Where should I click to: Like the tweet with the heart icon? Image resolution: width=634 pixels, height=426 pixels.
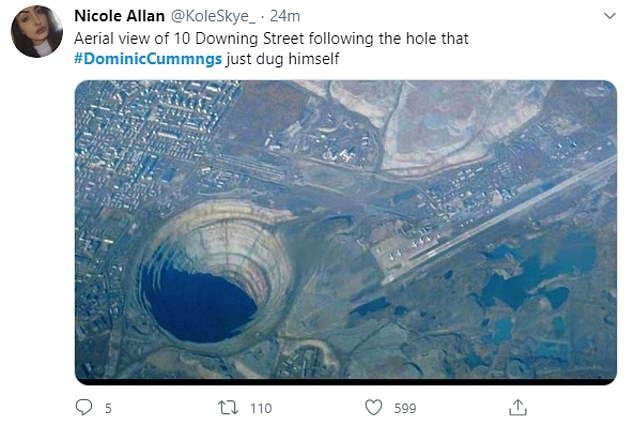pos(373,407)
